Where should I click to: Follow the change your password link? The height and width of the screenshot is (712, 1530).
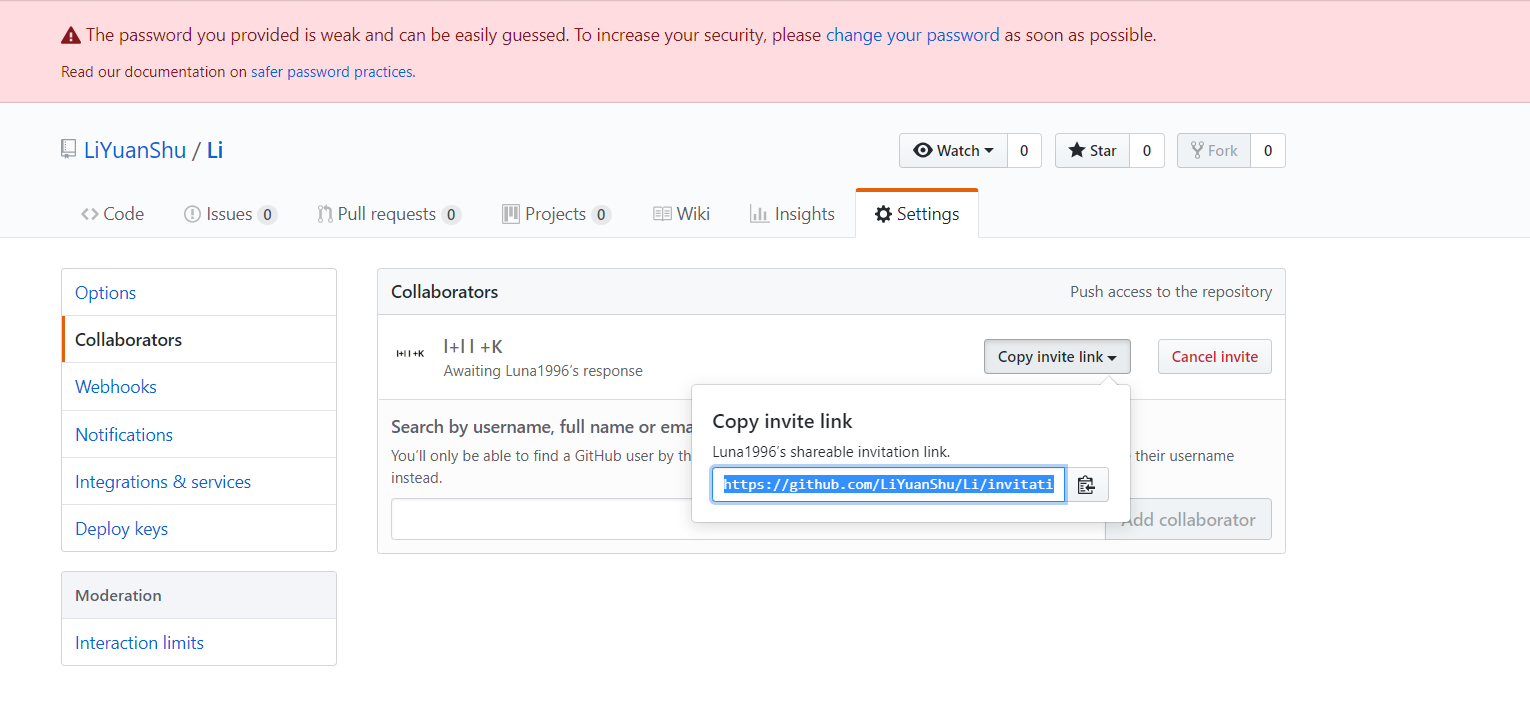tap(912, 35)
